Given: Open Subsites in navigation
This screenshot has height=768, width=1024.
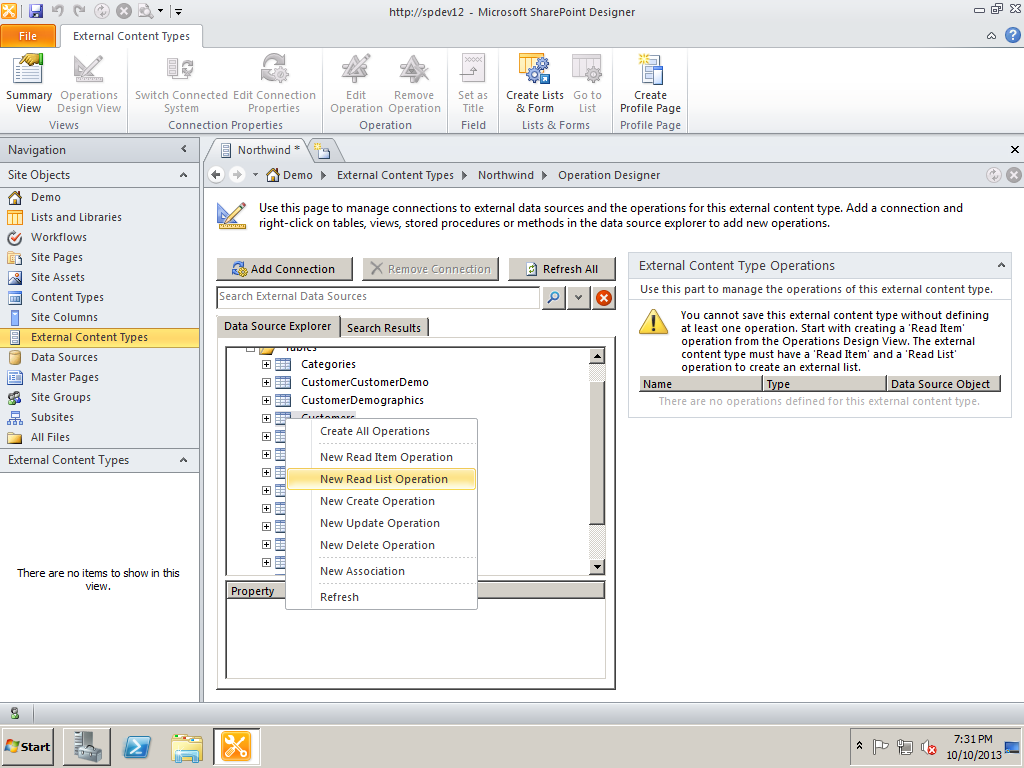Looking at the screenshot, I should (x=52, y=417).
